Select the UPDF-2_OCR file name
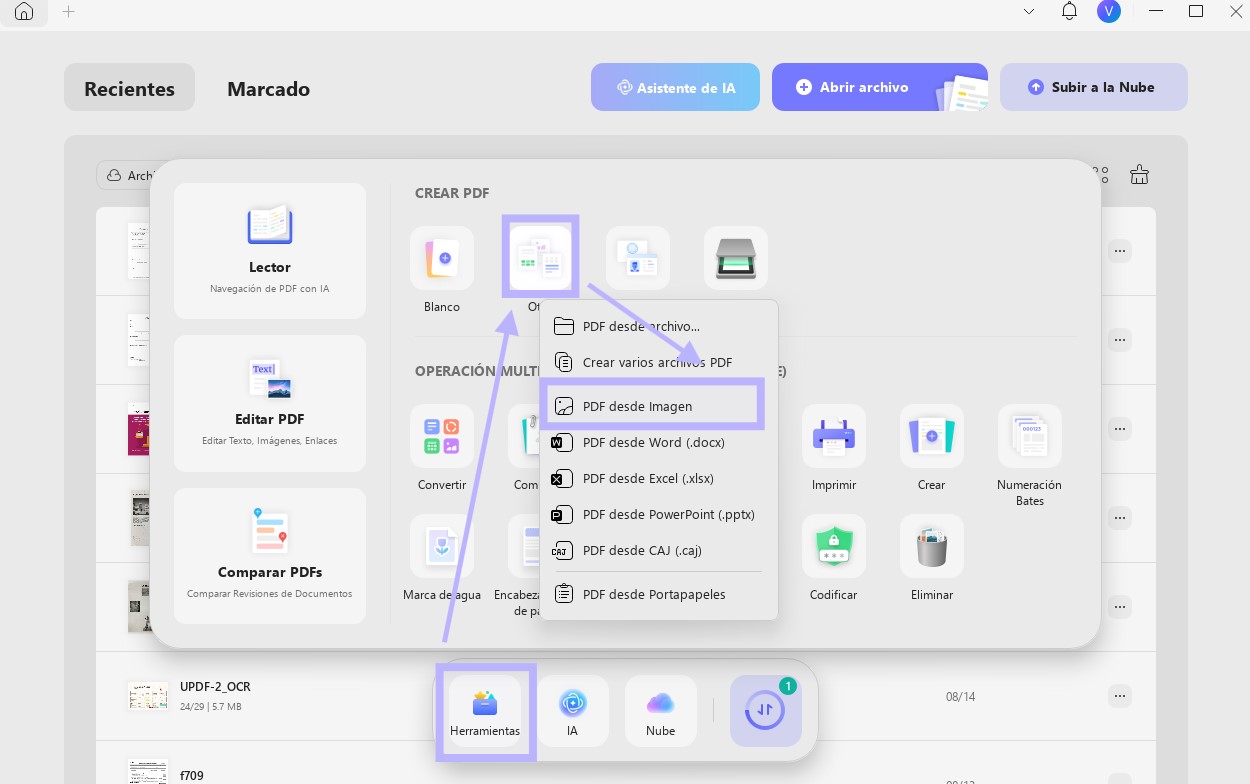Image resolution: width=1250 pixels, height=784 pixels. coord(215,687)
